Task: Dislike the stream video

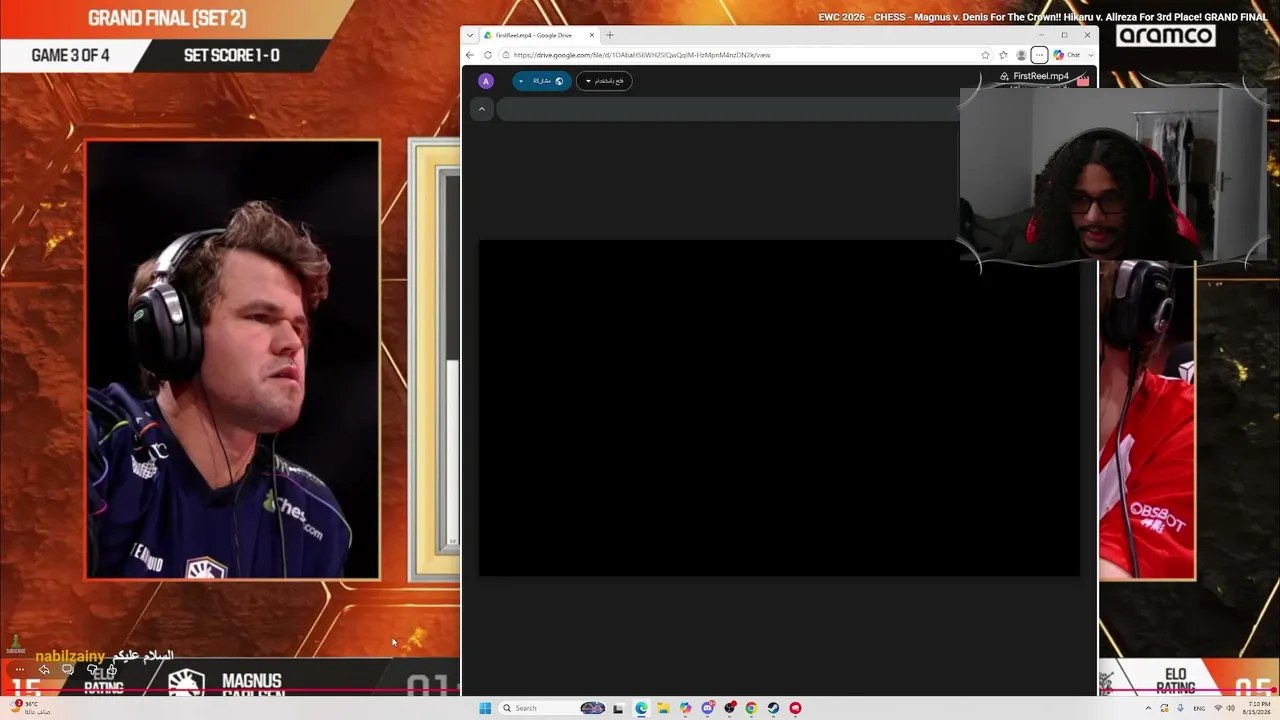Action: (x=92, y=670)
